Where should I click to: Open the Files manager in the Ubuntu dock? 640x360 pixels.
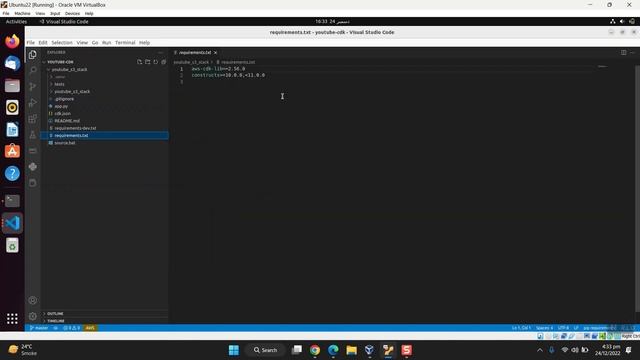[x=12, y=85]
